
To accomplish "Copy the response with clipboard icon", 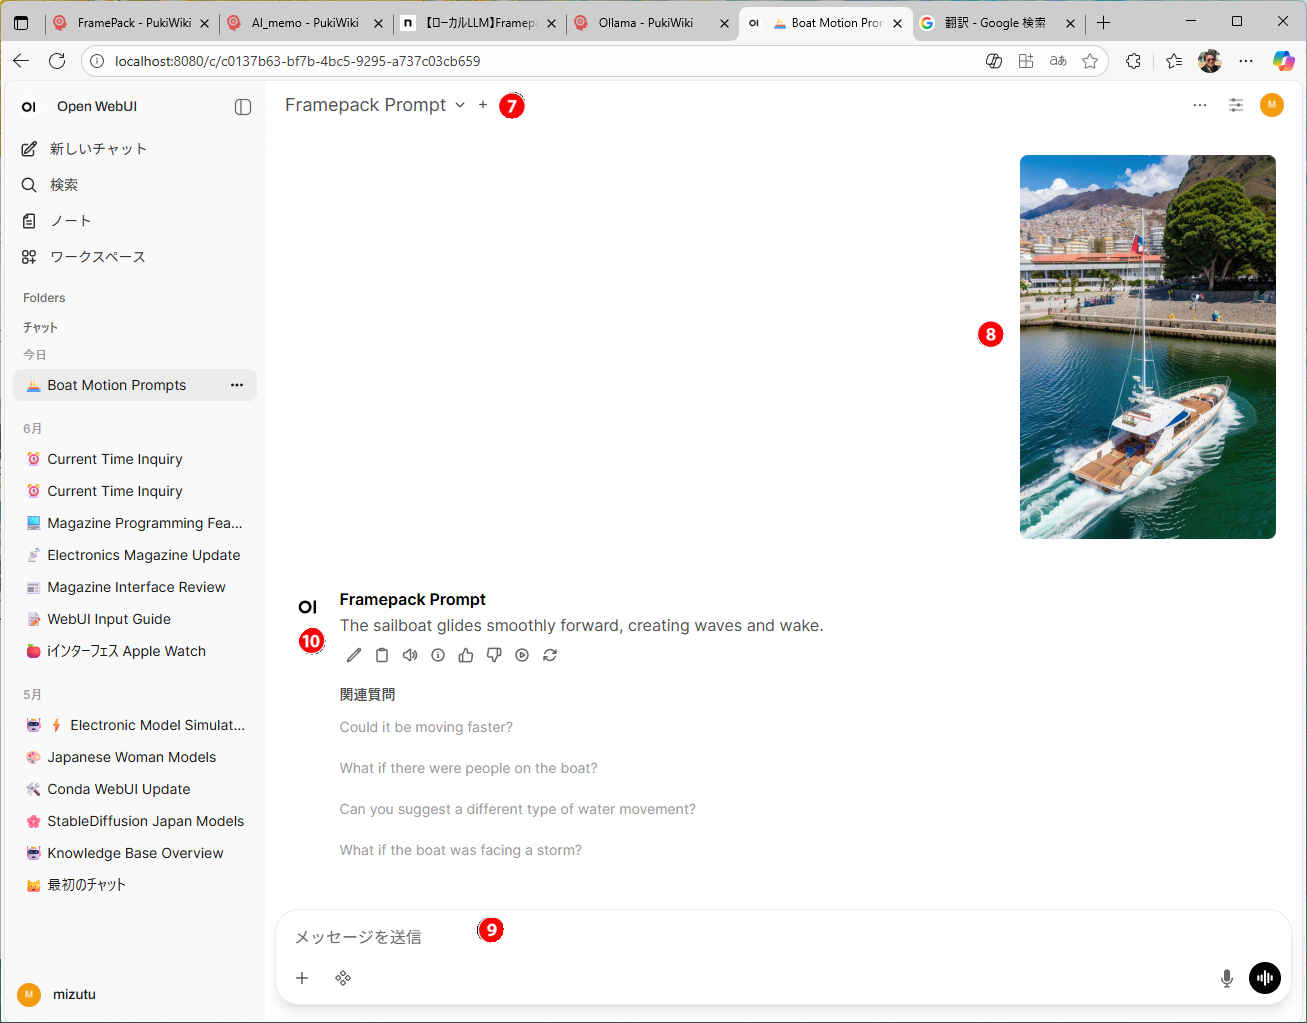I will click(x=382, y=655).
